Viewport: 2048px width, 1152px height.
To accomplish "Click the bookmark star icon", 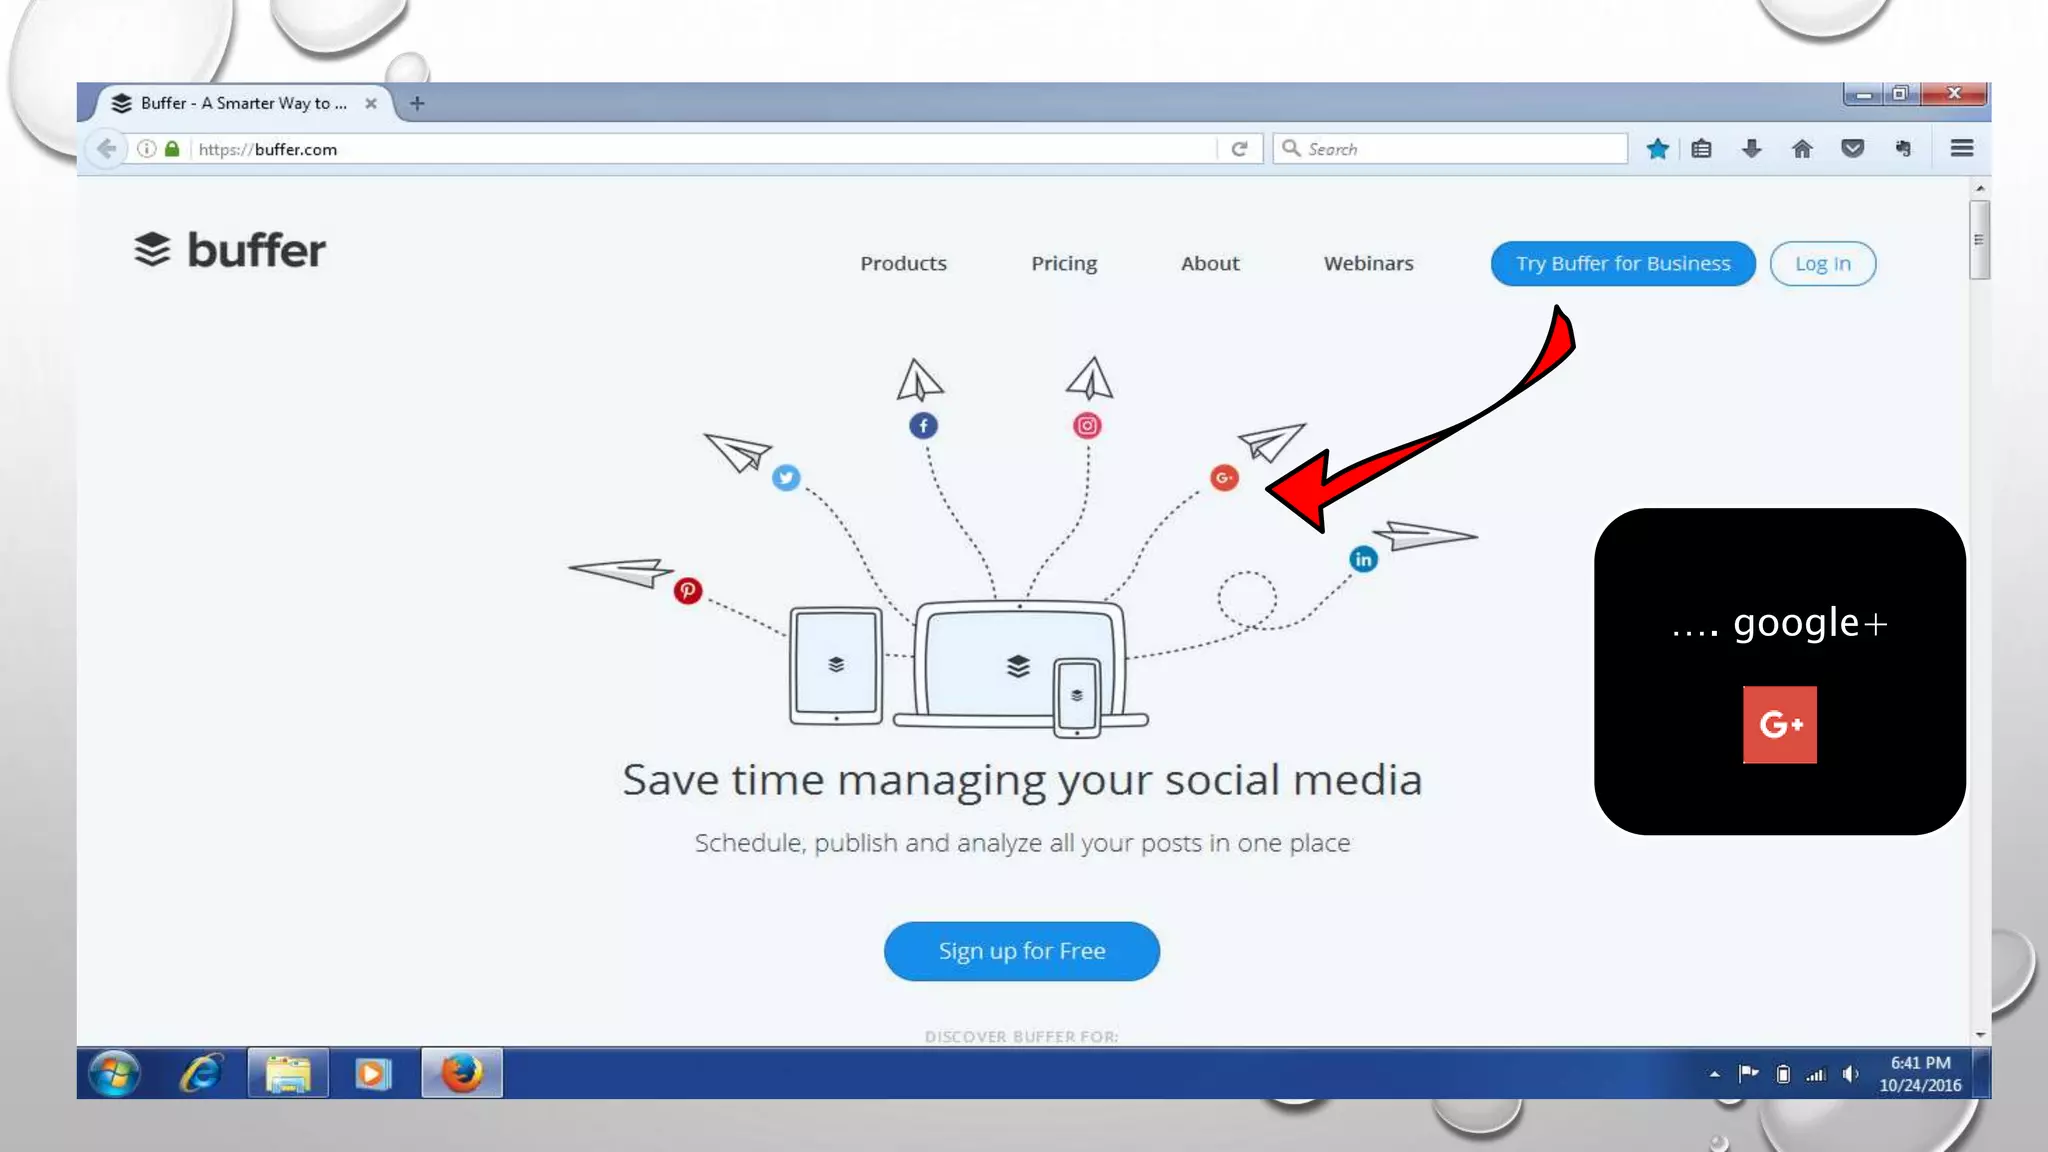I will (1657, 149).
